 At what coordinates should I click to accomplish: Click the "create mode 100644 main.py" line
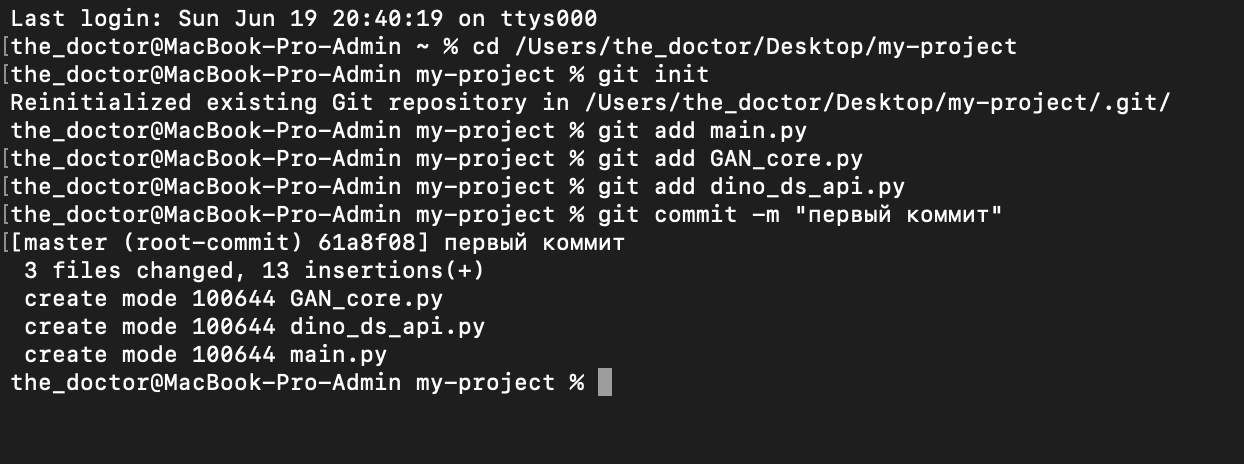point(205,355)
